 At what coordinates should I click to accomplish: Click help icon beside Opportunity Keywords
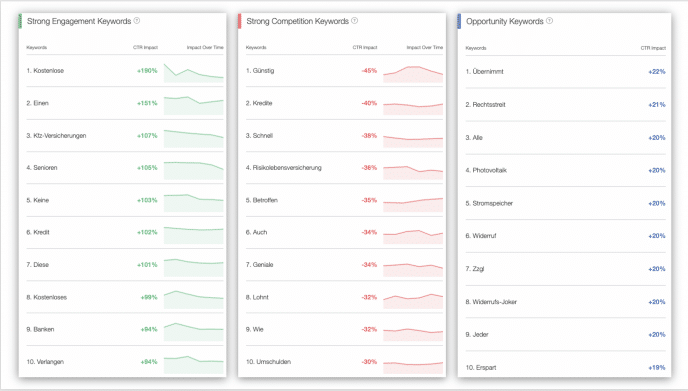point(549,21)
